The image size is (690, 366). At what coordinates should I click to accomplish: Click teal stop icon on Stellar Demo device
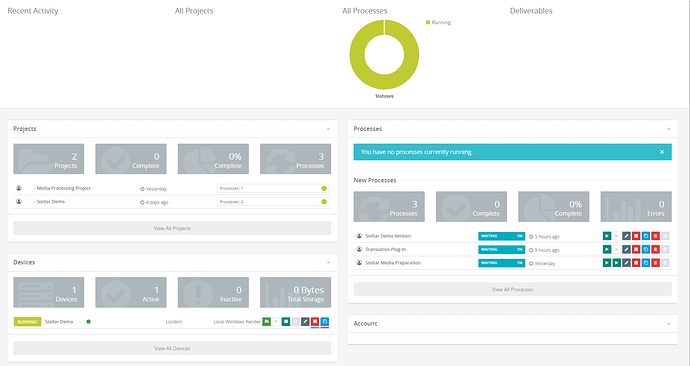(286, 322)
